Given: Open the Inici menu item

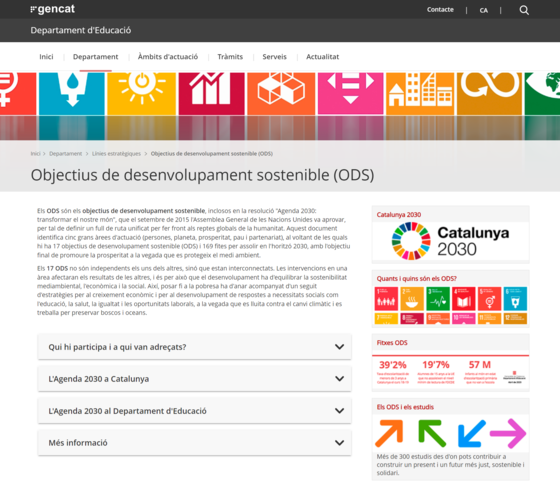Looking at the screenshot, I should pos(46,57).
